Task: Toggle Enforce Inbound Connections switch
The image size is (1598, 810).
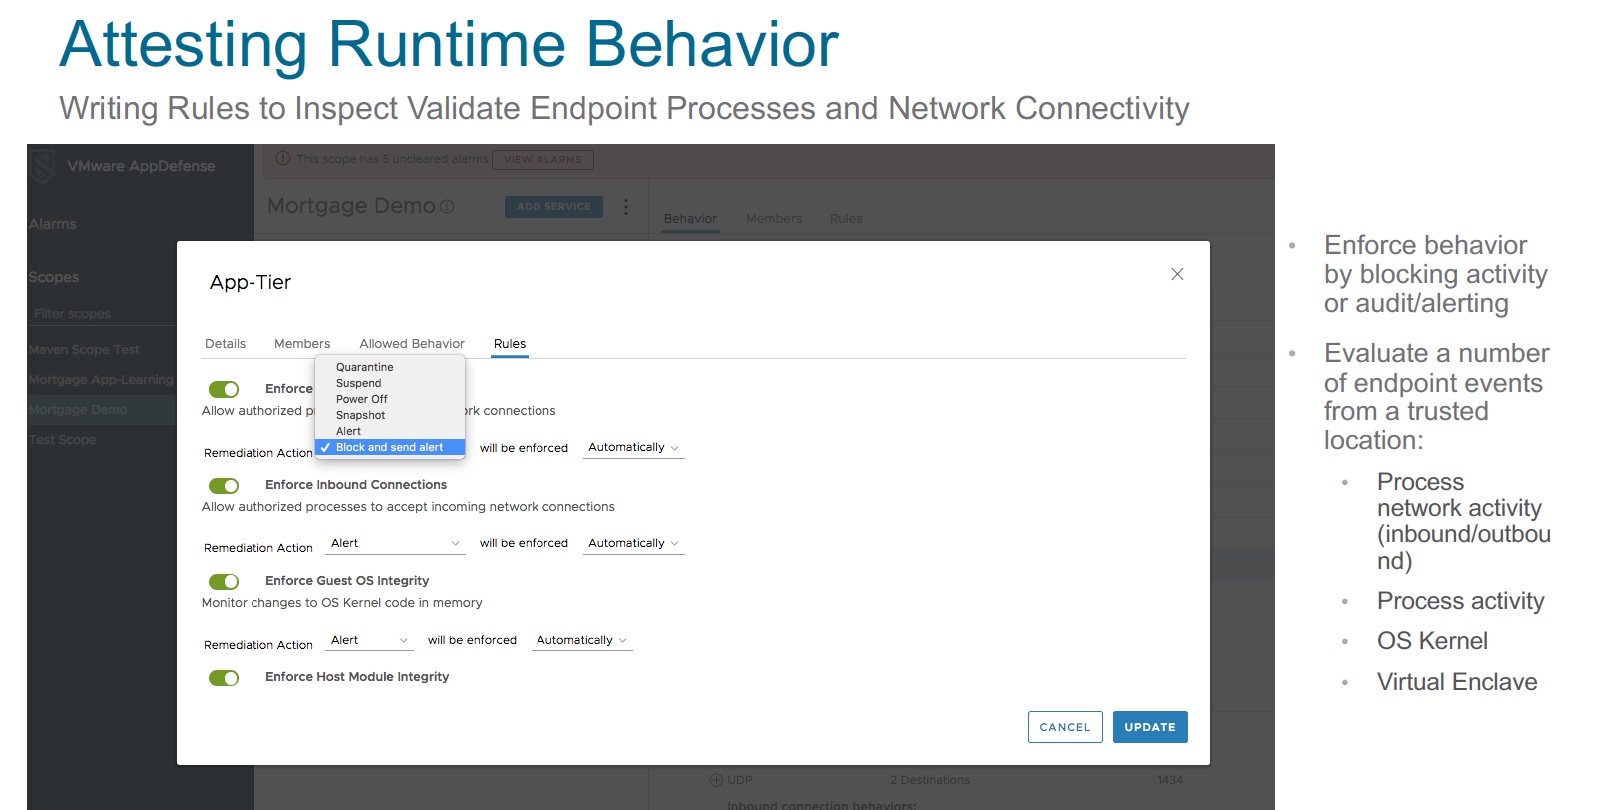Action: 224,486
